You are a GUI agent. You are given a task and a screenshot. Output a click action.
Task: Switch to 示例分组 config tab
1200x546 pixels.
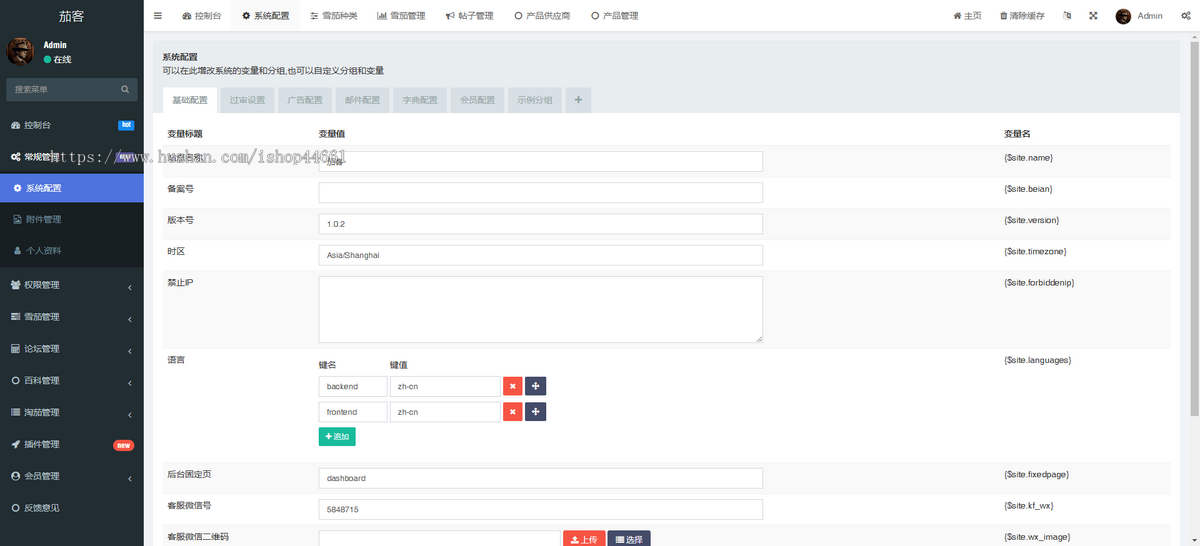click(x=535, y=100)
